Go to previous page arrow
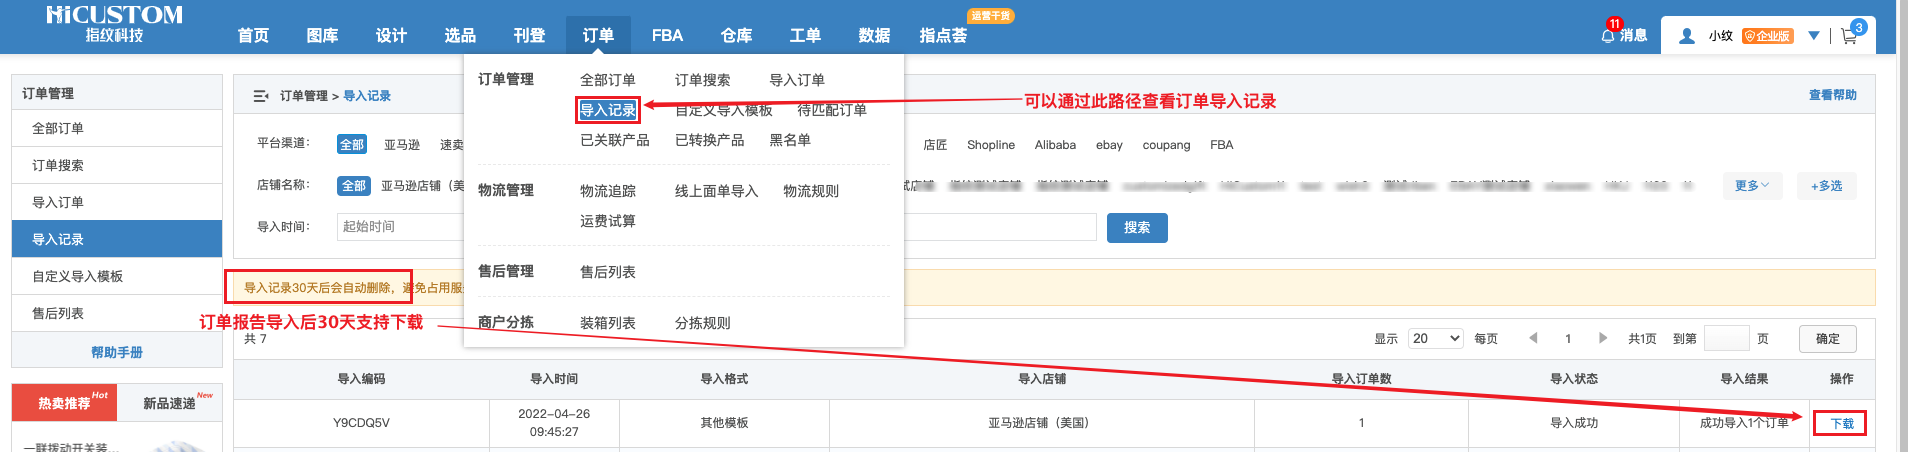 (1533, 338)
